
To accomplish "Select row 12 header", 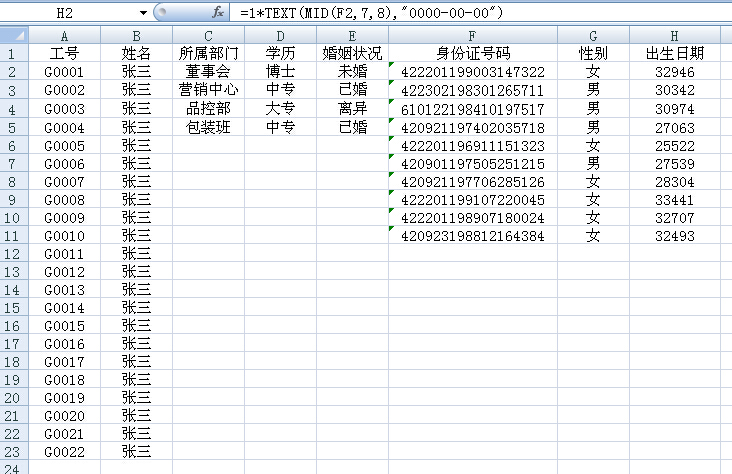I will pyautogui.click(x=14, y=254).
